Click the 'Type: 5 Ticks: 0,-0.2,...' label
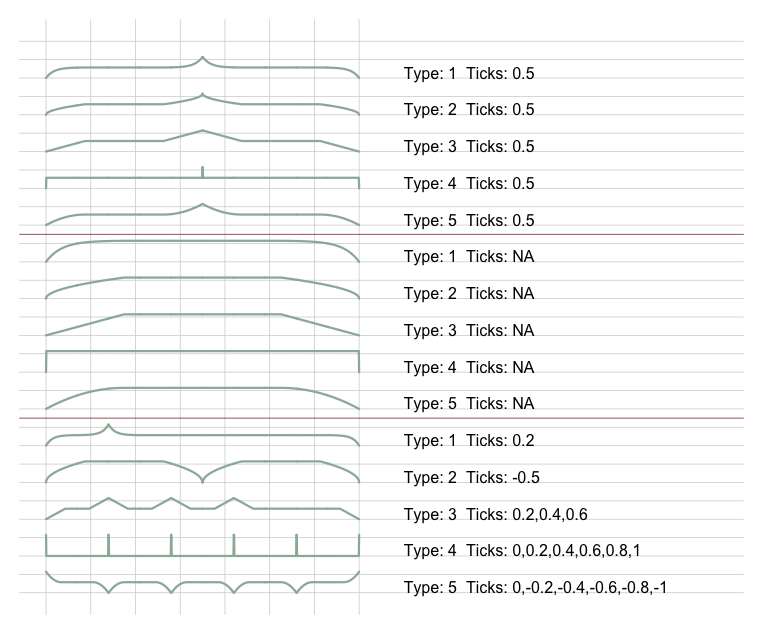The height and width of the screenshot is (634, 763). click(x=535, y=587)
